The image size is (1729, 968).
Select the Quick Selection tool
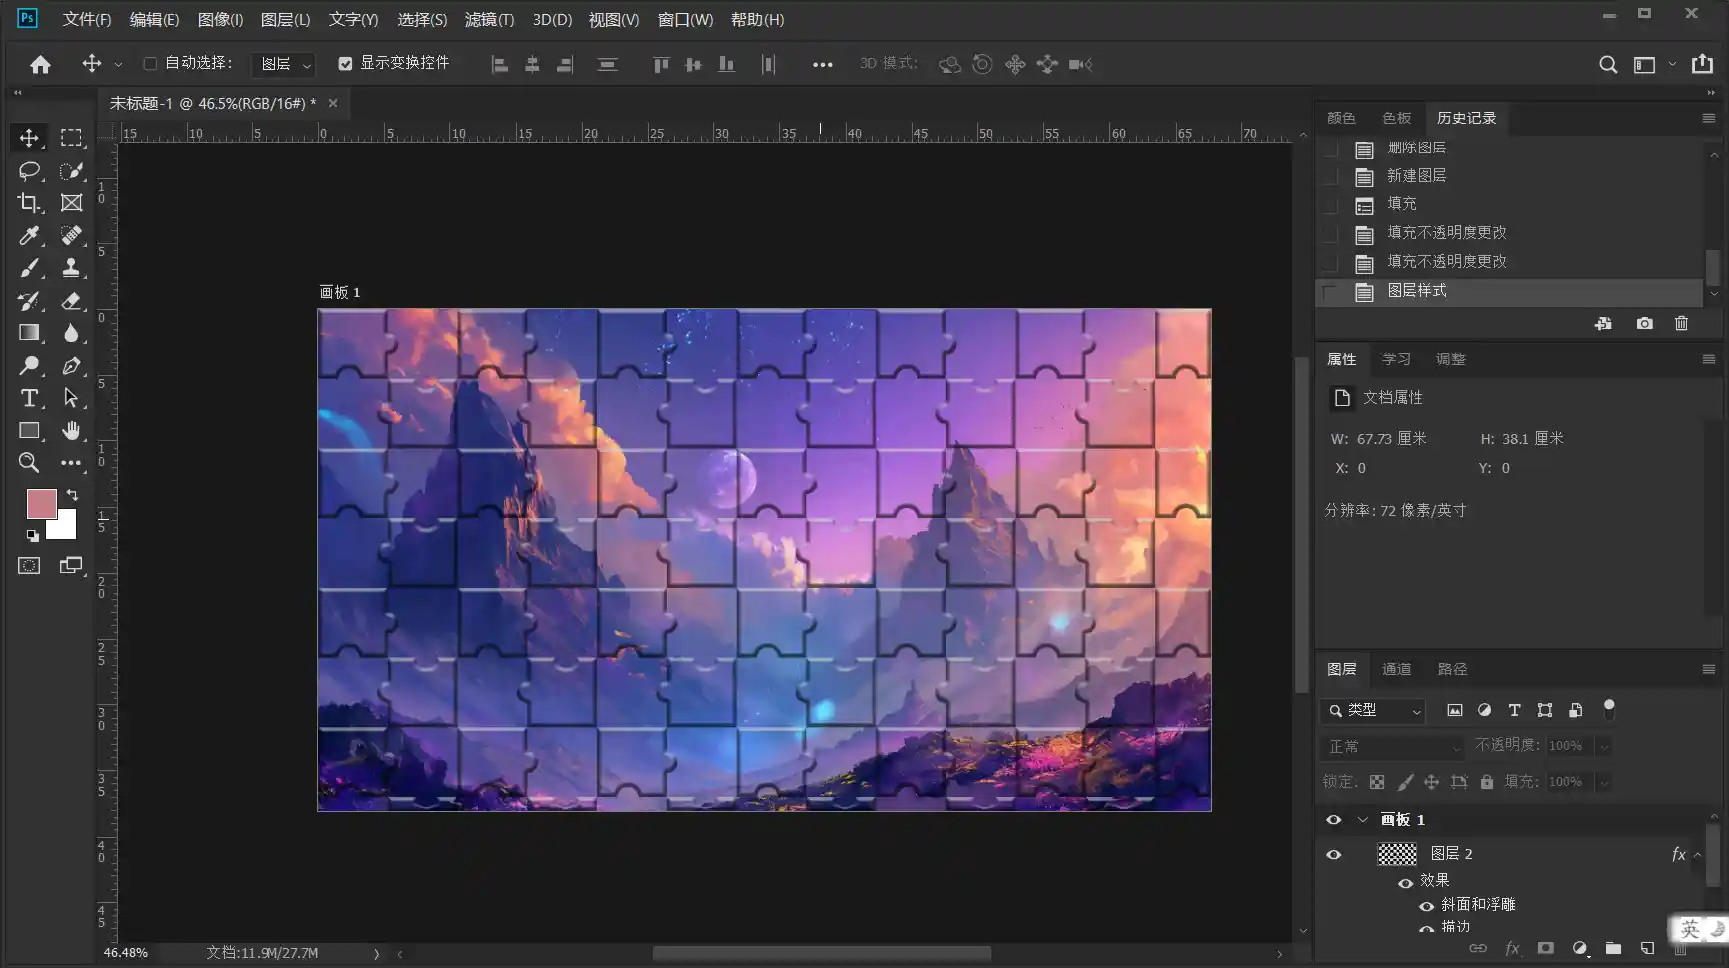point(71,171)
